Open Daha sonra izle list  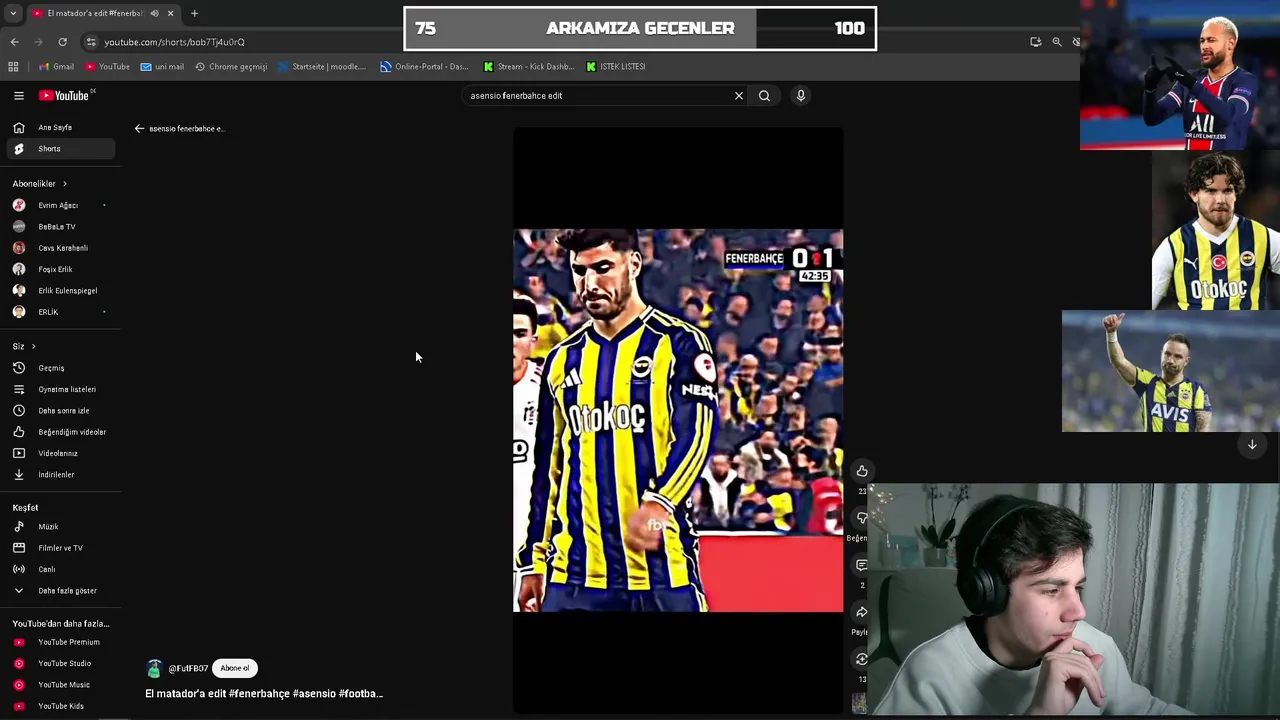[60, 410]
